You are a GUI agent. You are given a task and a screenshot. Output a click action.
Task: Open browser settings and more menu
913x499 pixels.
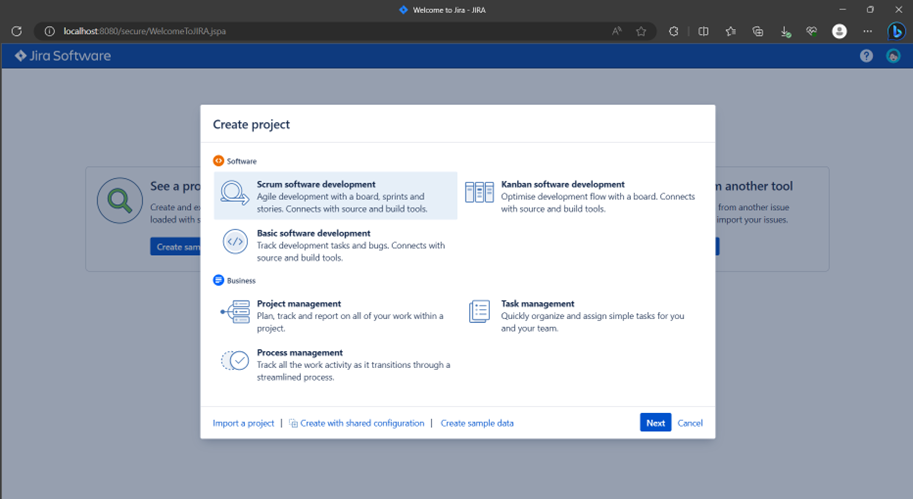click(868, 31)
